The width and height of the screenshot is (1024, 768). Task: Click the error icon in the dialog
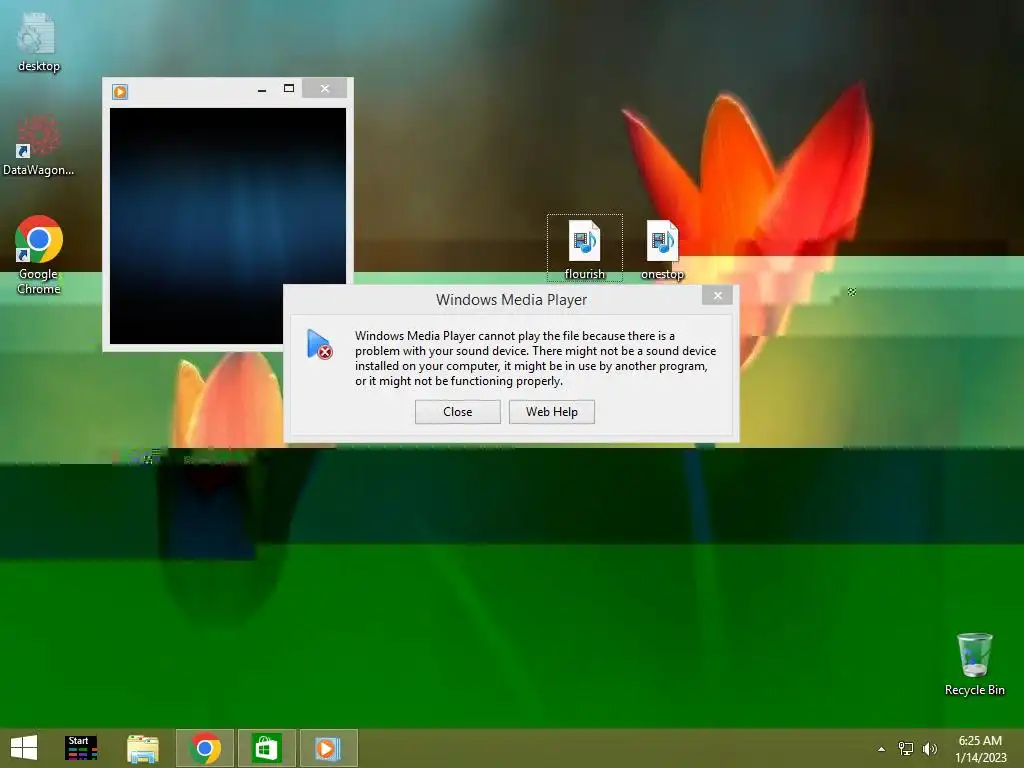pyautogui.click(x=319, y=344)
